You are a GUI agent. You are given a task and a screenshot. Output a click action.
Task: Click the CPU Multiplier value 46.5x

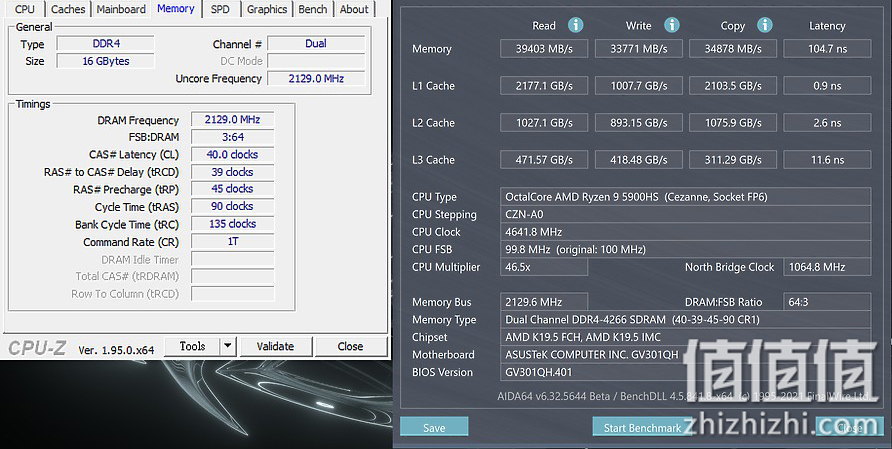pos(544,267)
